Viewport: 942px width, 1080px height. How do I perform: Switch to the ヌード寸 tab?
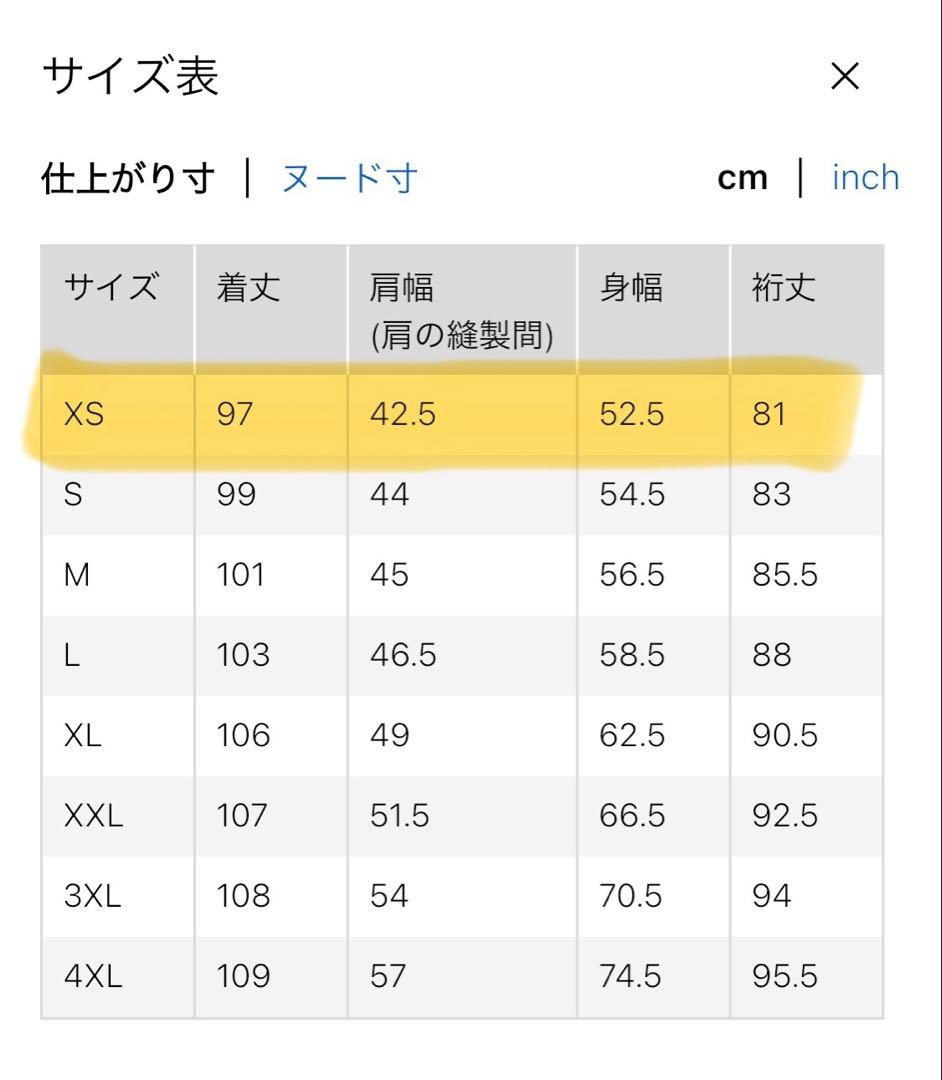[x=349, y=179]
